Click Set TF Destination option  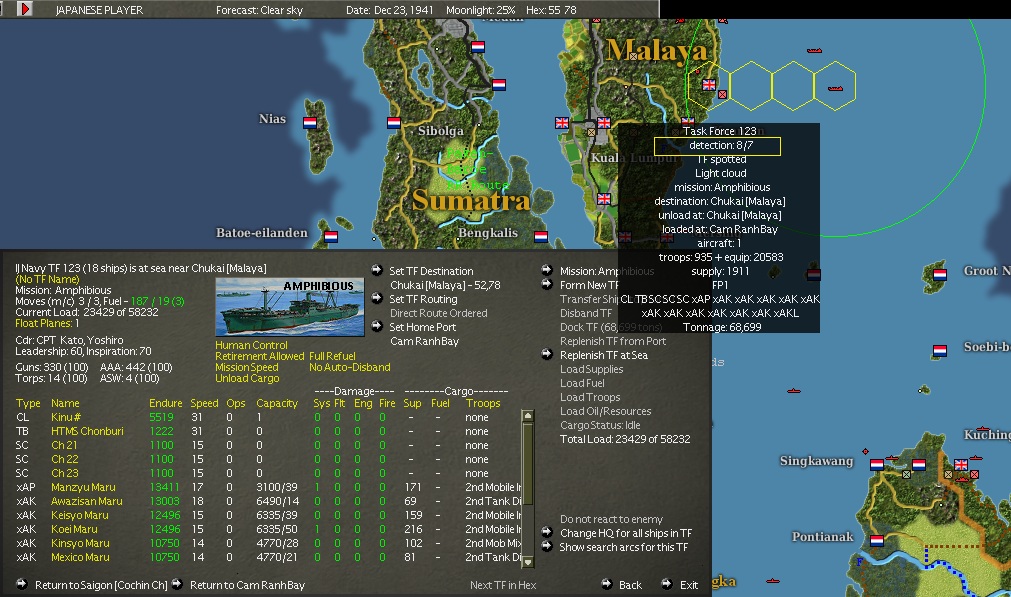click(431, 271)
